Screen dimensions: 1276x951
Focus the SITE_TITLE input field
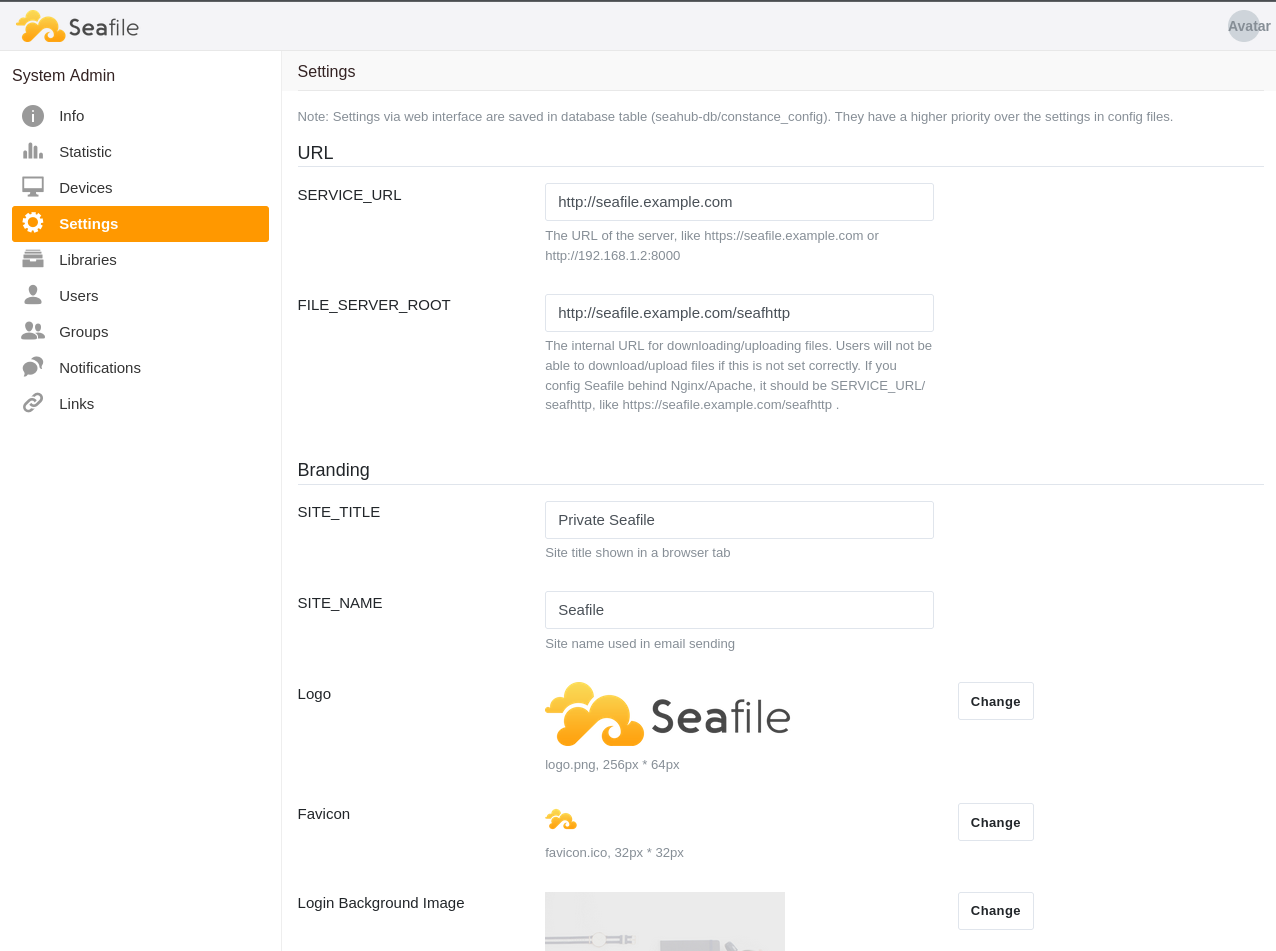pyautogui.click(x=739, y=520)
